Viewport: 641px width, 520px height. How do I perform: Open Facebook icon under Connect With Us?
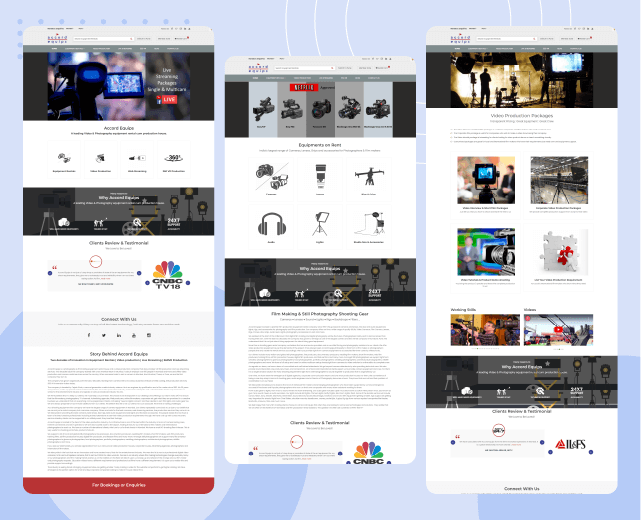point(89,335)
